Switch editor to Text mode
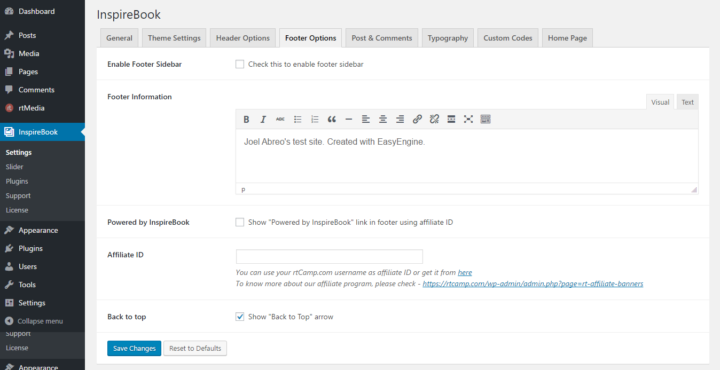The image size is (720, 370). [687, 102]
